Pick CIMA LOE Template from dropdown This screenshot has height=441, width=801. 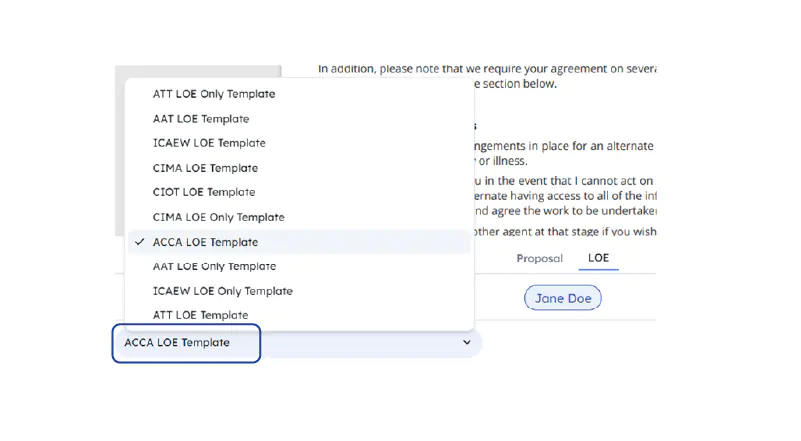tap(205, 168)
